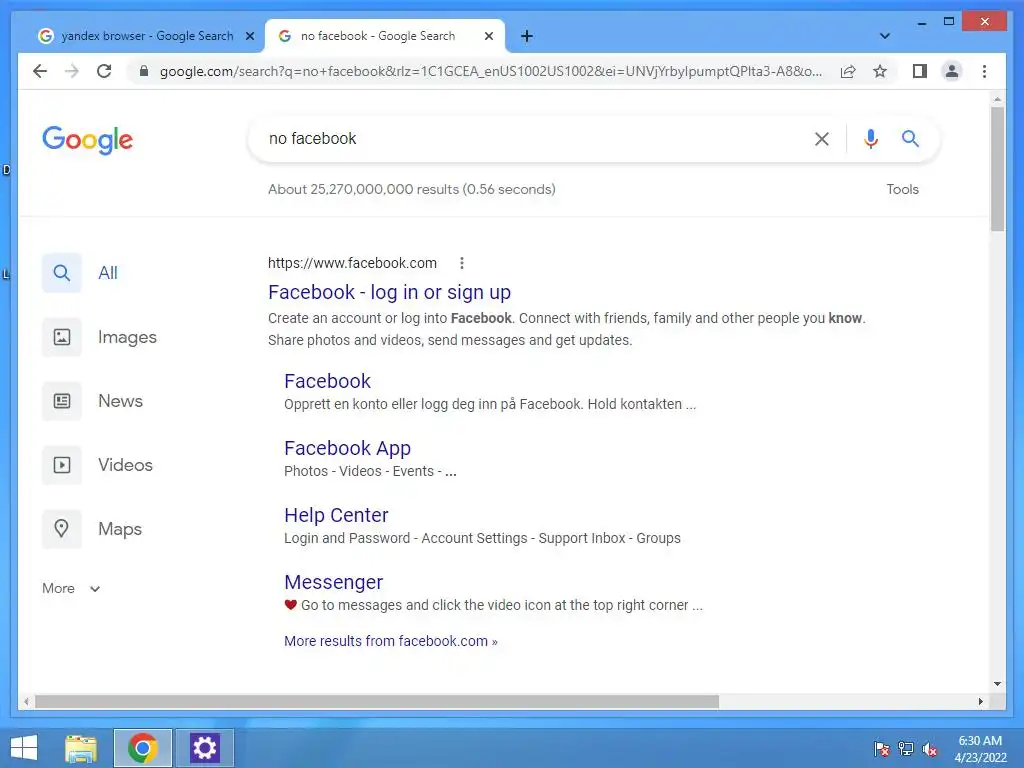This screenshot has width=1024, height=768.
Task: Select the 'no facebook' tab
Action: (385, 36)
